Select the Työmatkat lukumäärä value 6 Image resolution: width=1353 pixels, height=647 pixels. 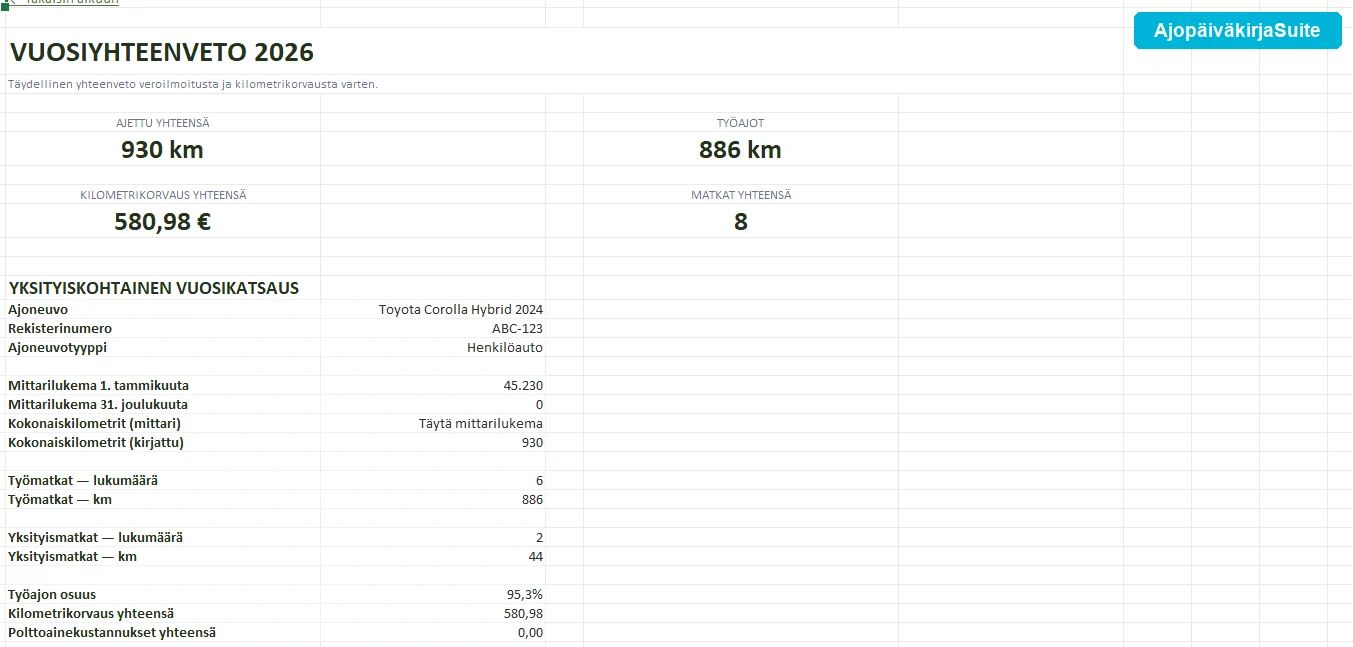433,481
